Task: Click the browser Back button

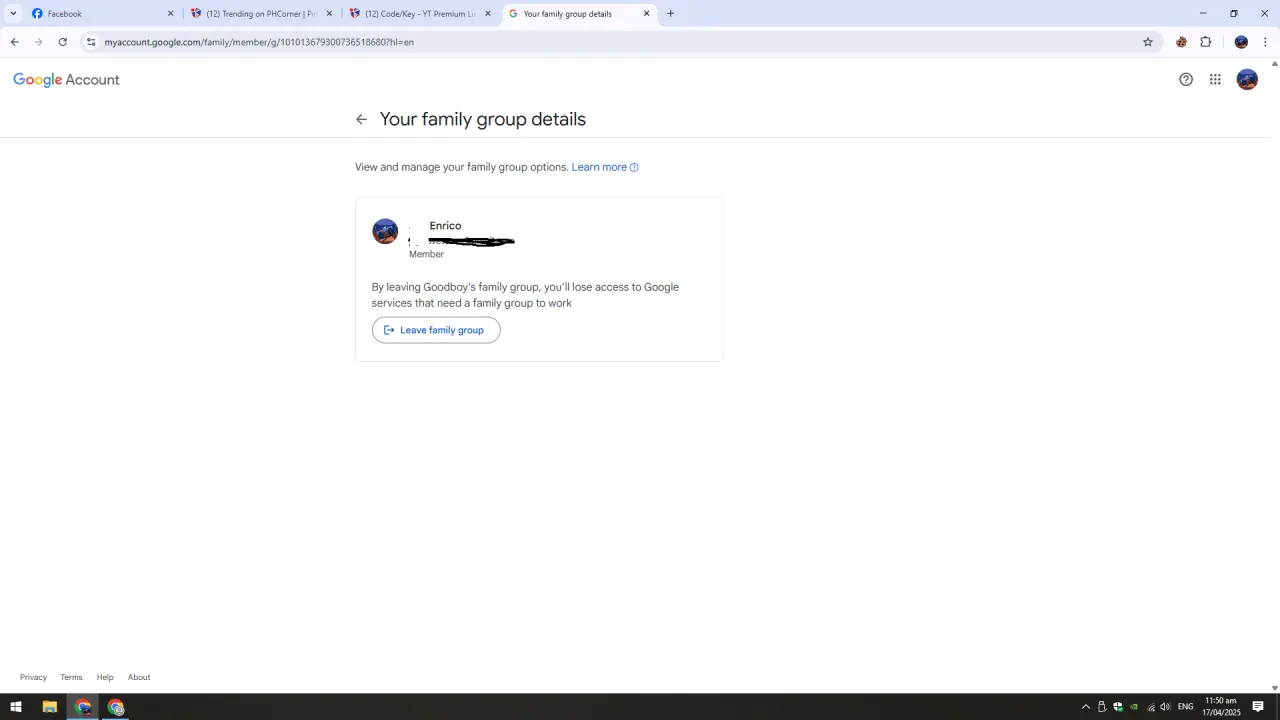Action: 14,42
